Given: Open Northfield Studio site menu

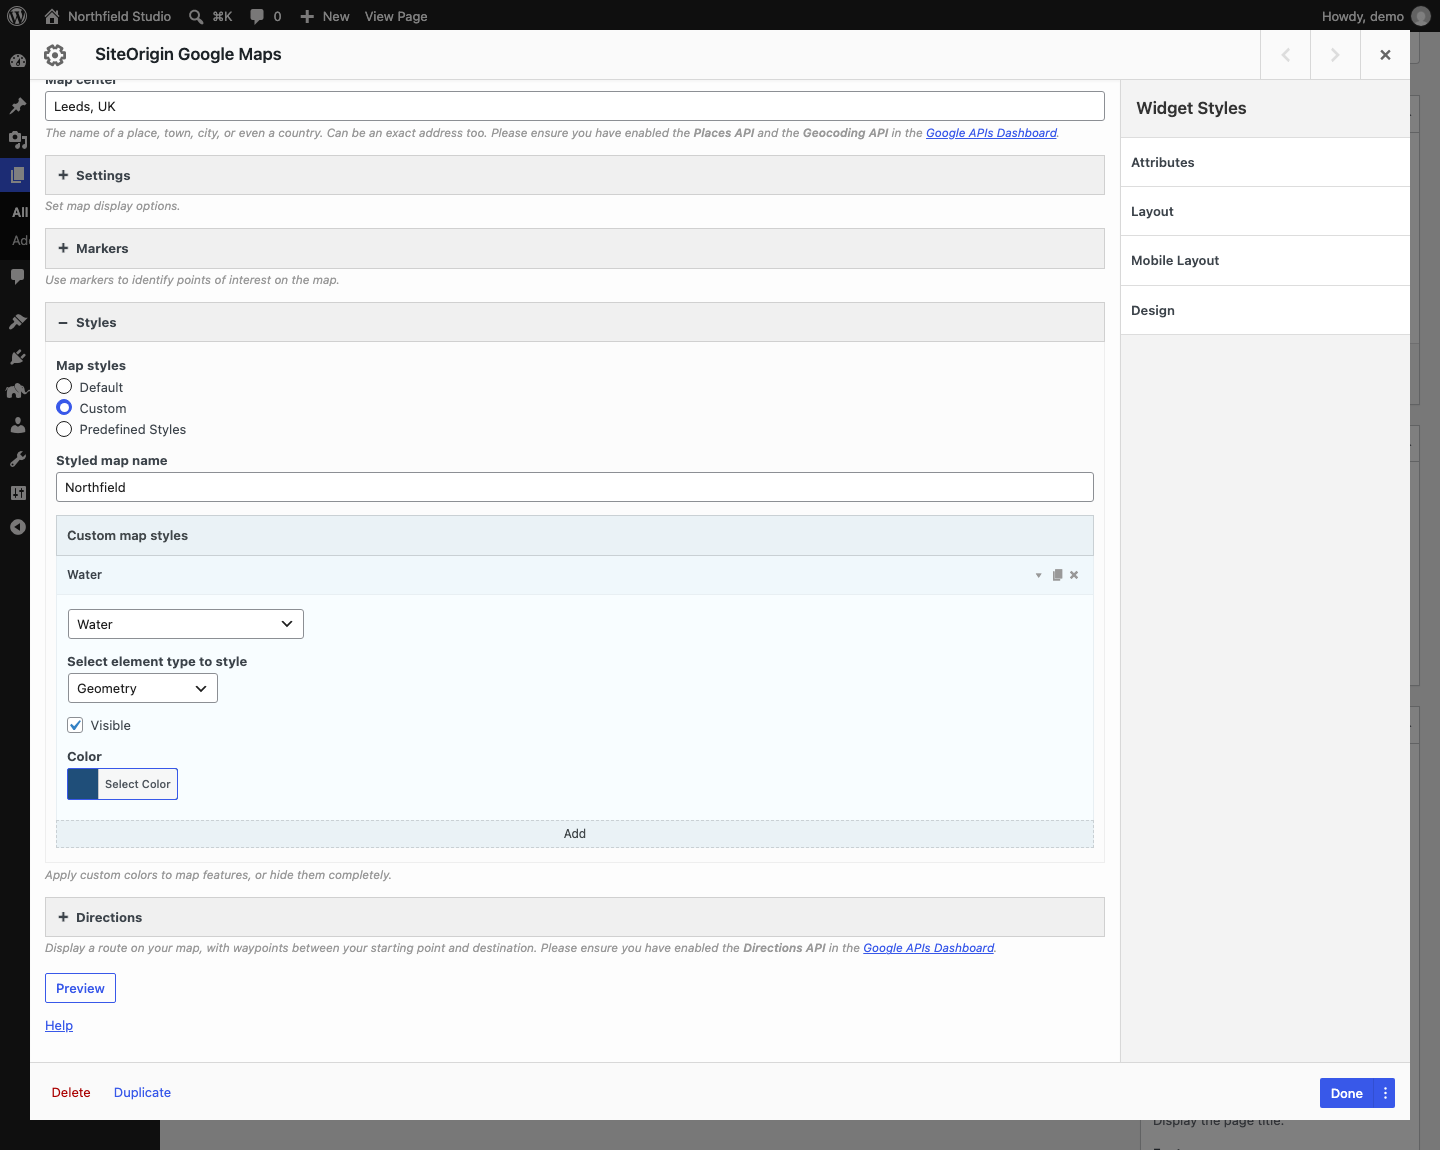Looking at the screenshot, I should 108,16.
